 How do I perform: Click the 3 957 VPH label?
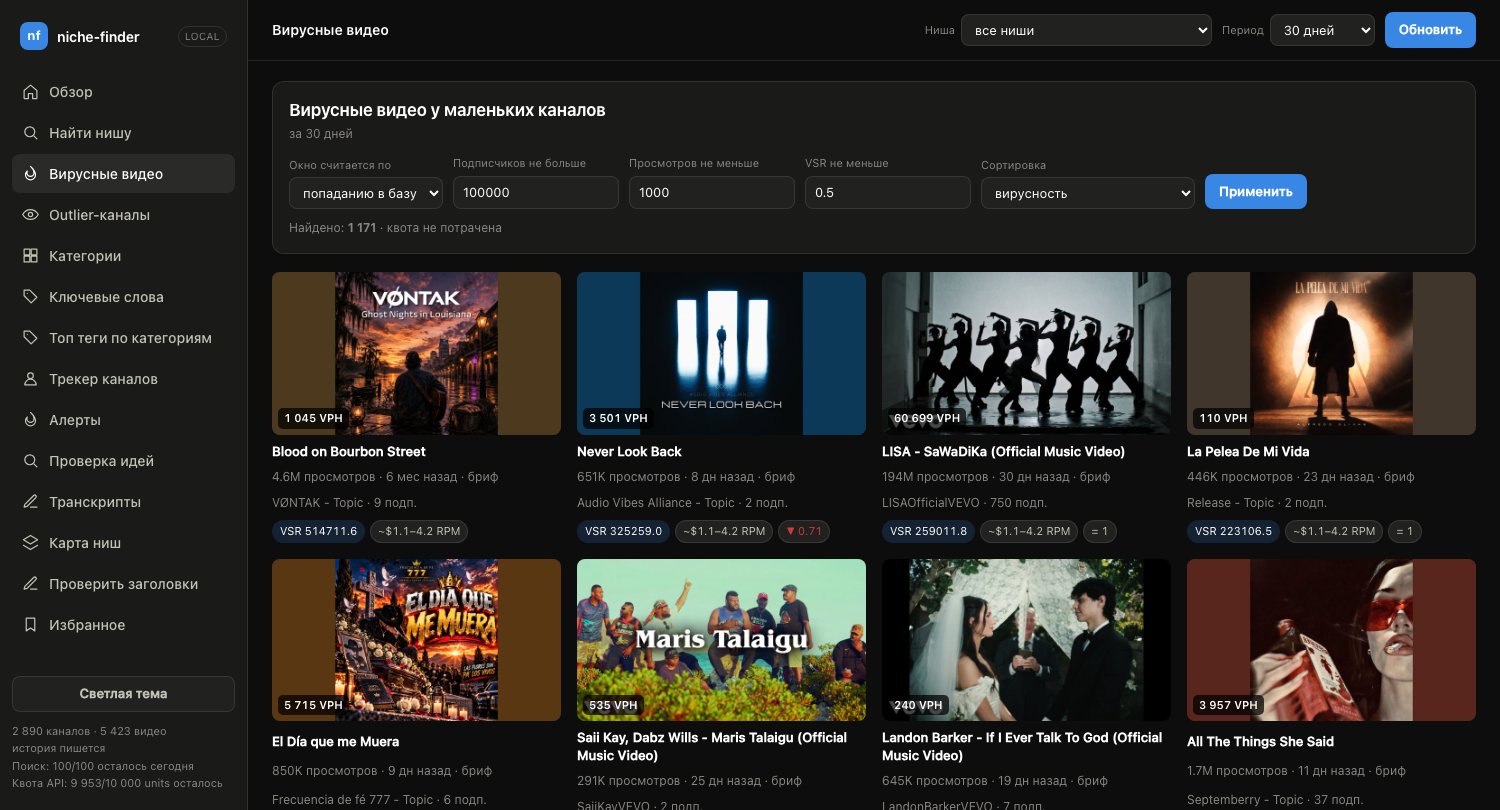tap(1228, 705)
